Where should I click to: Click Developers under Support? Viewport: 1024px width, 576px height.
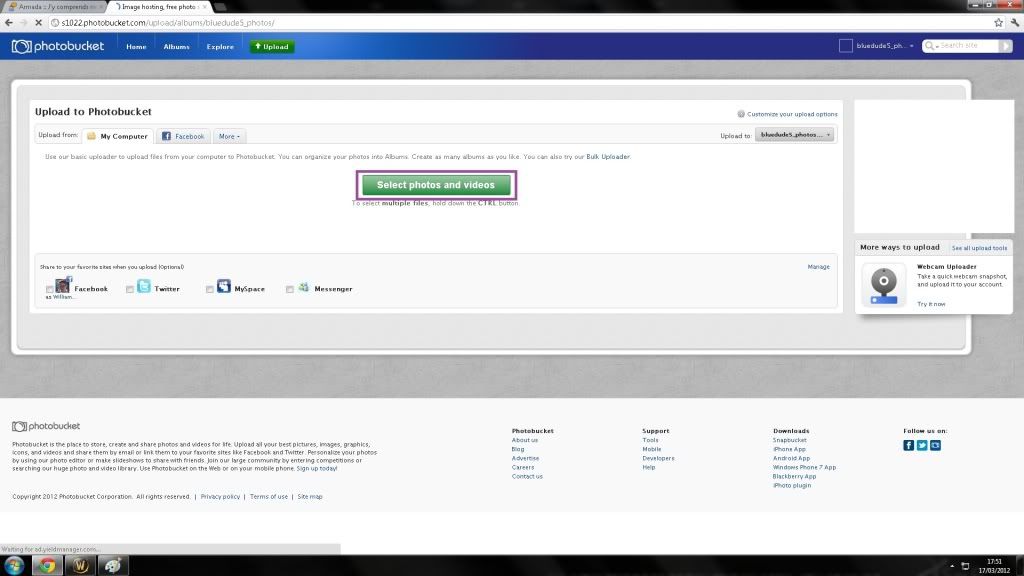[x=658, y=458]
